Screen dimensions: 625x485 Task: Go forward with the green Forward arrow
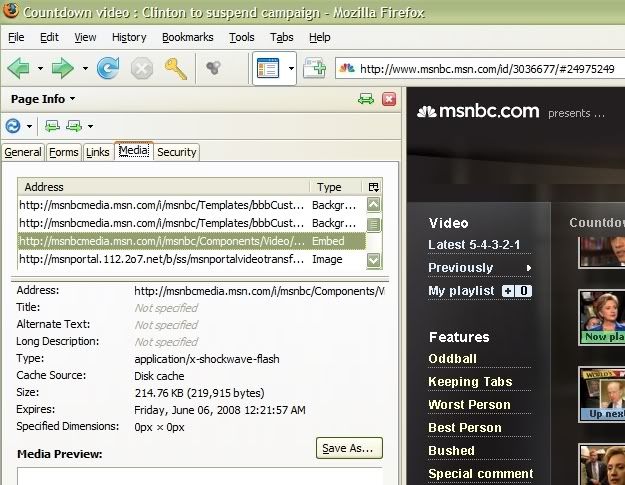point(63,68)
